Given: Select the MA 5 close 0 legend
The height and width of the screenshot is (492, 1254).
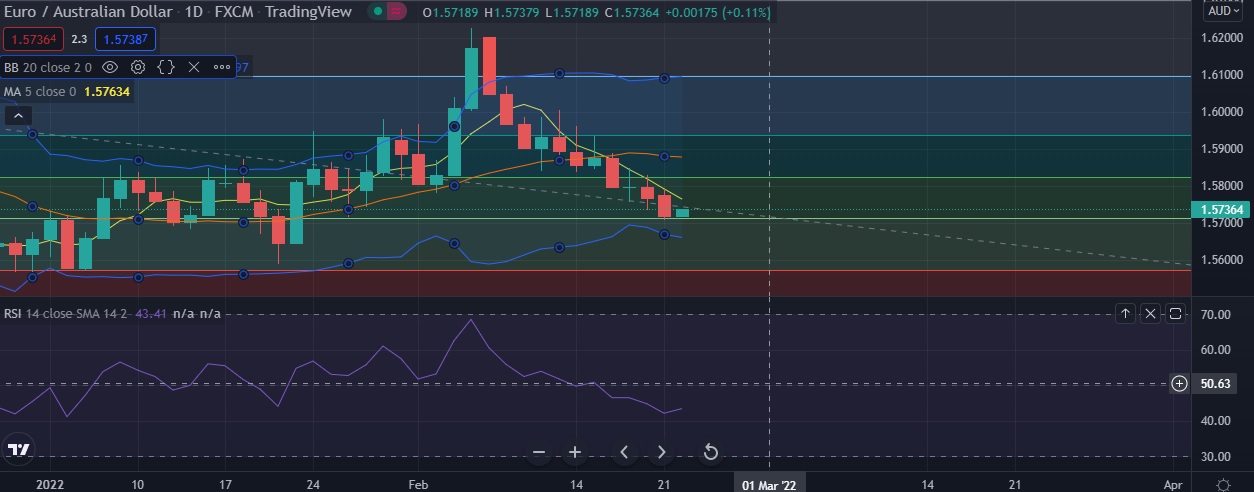Looking at the screenshot, I should pyautogui.click(x=40, y=92).
